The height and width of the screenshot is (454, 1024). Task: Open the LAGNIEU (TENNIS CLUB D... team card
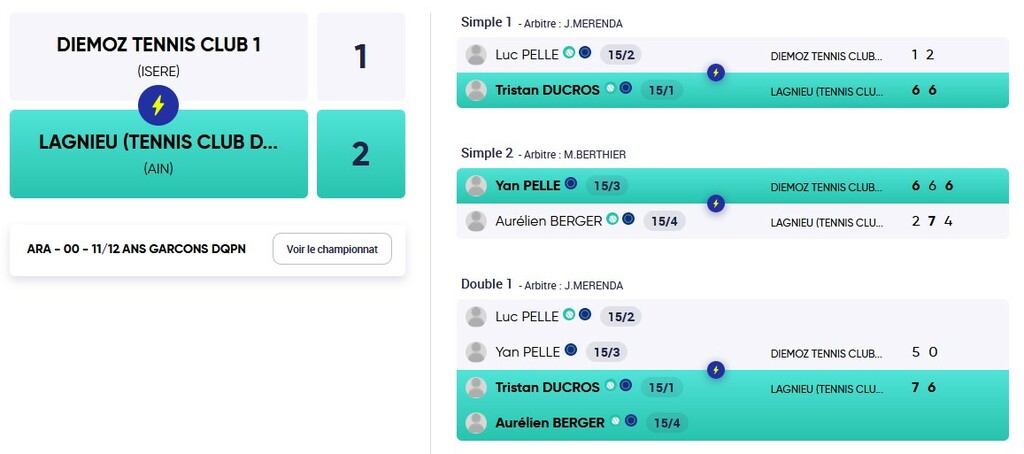tap(158, 153)
